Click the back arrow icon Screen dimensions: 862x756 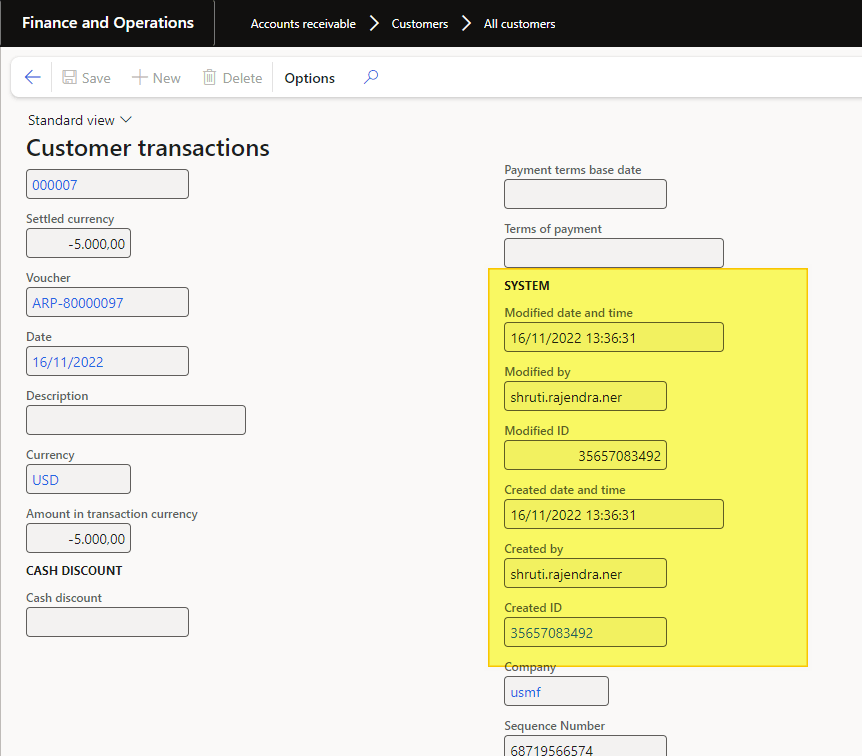[32, 78]
